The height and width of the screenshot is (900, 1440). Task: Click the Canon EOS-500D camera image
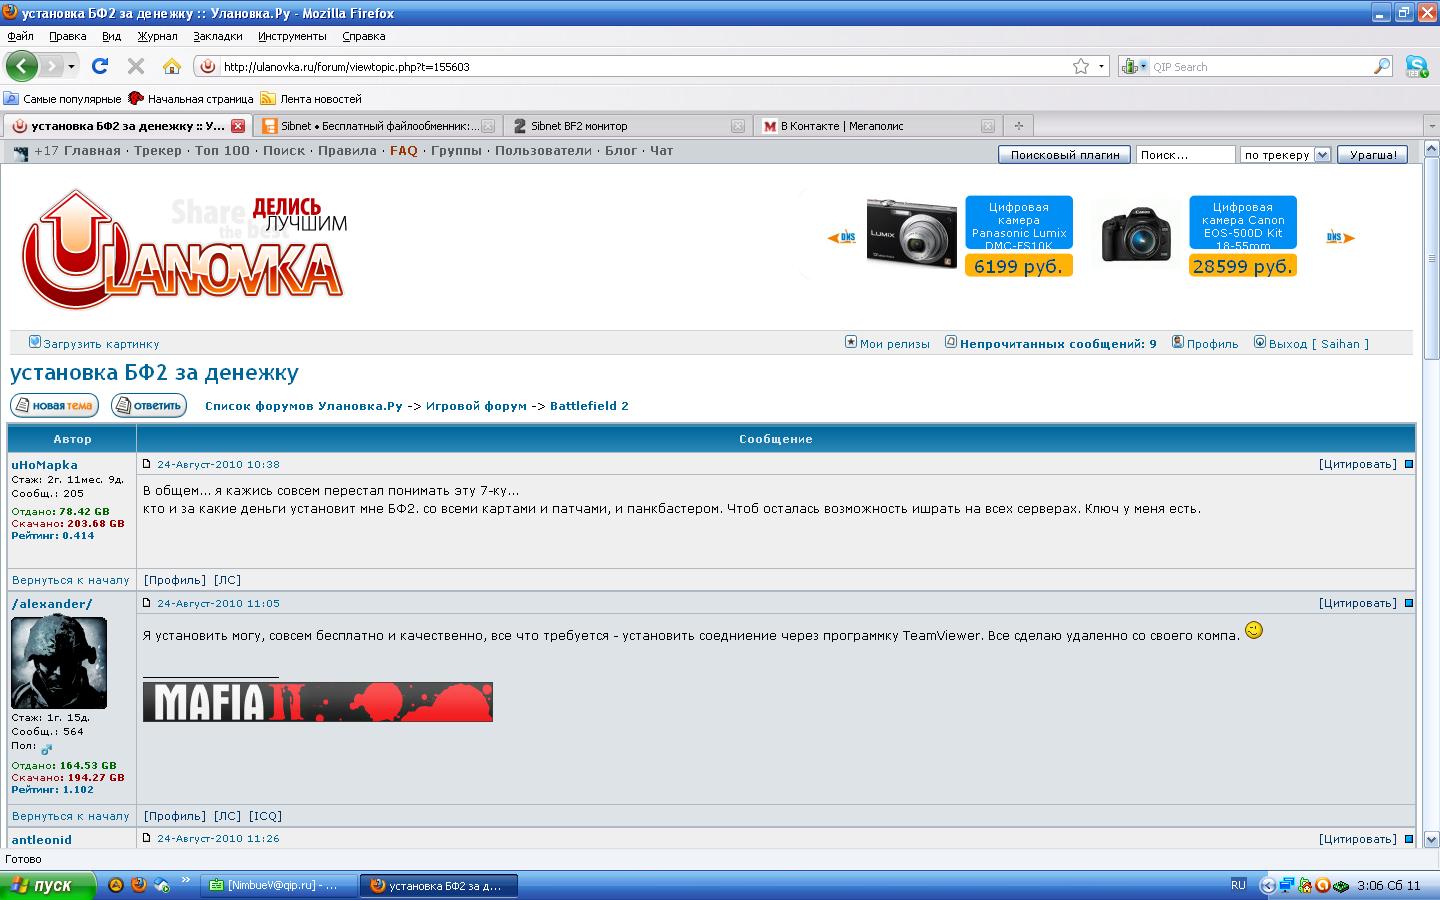click(1135, 236)
